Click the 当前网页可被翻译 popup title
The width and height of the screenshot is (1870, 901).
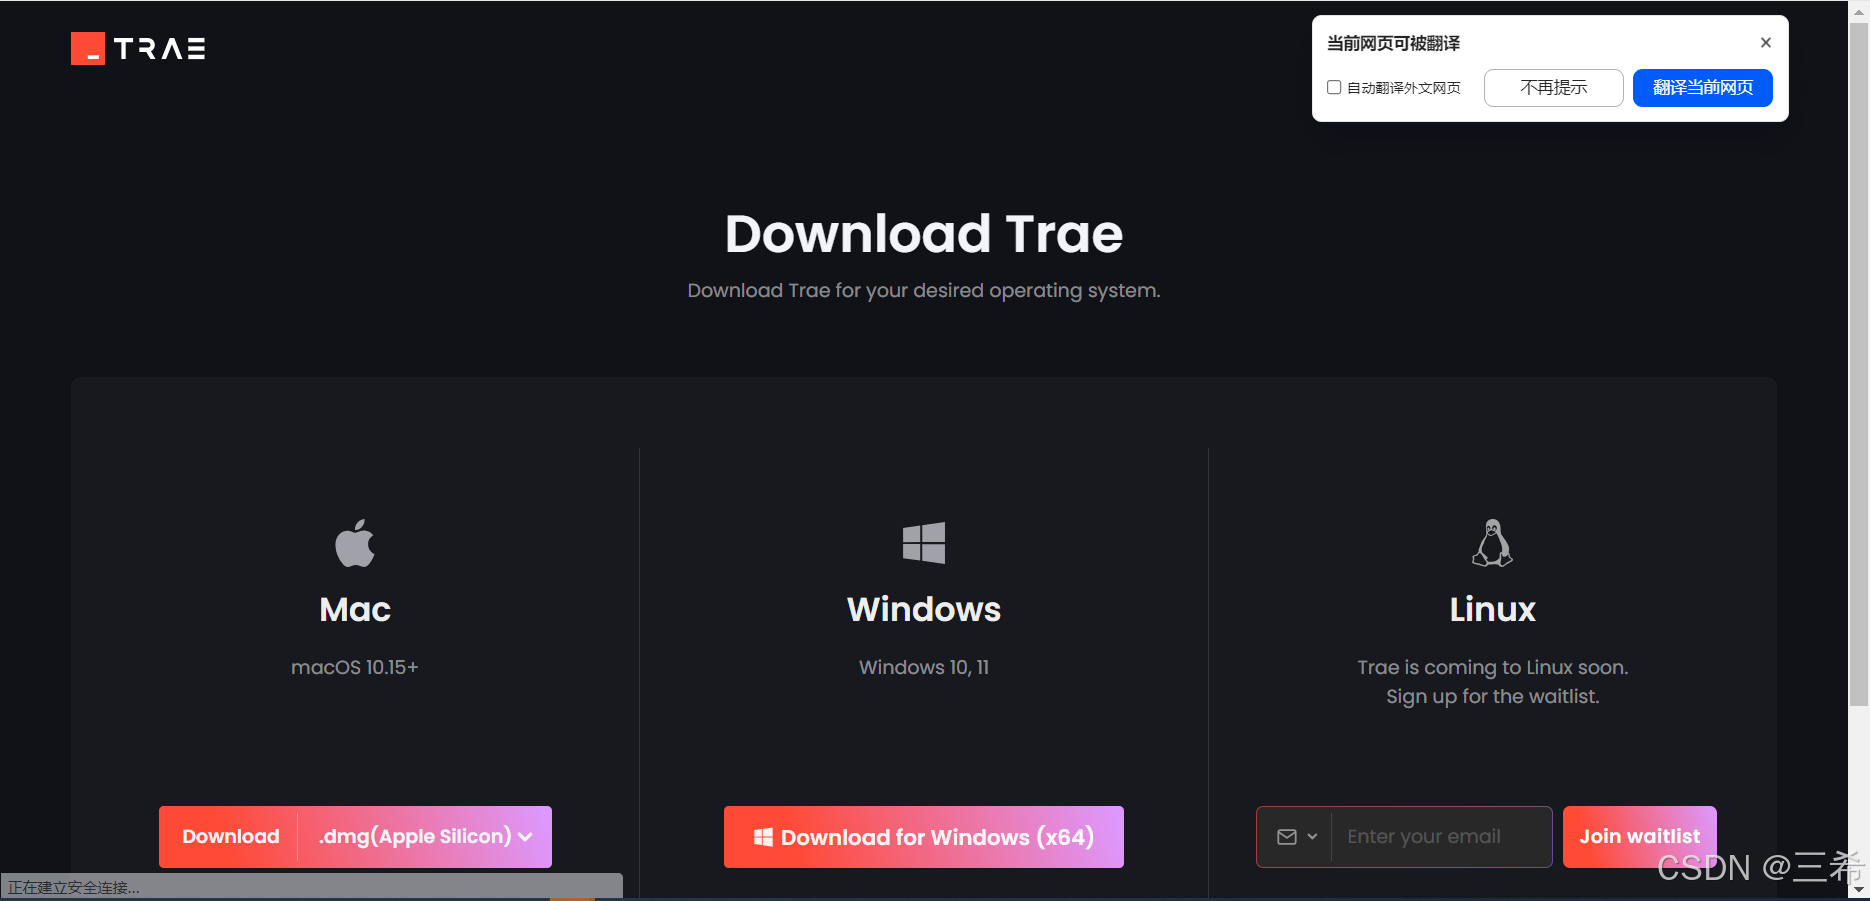click(x=1393, y=43)
